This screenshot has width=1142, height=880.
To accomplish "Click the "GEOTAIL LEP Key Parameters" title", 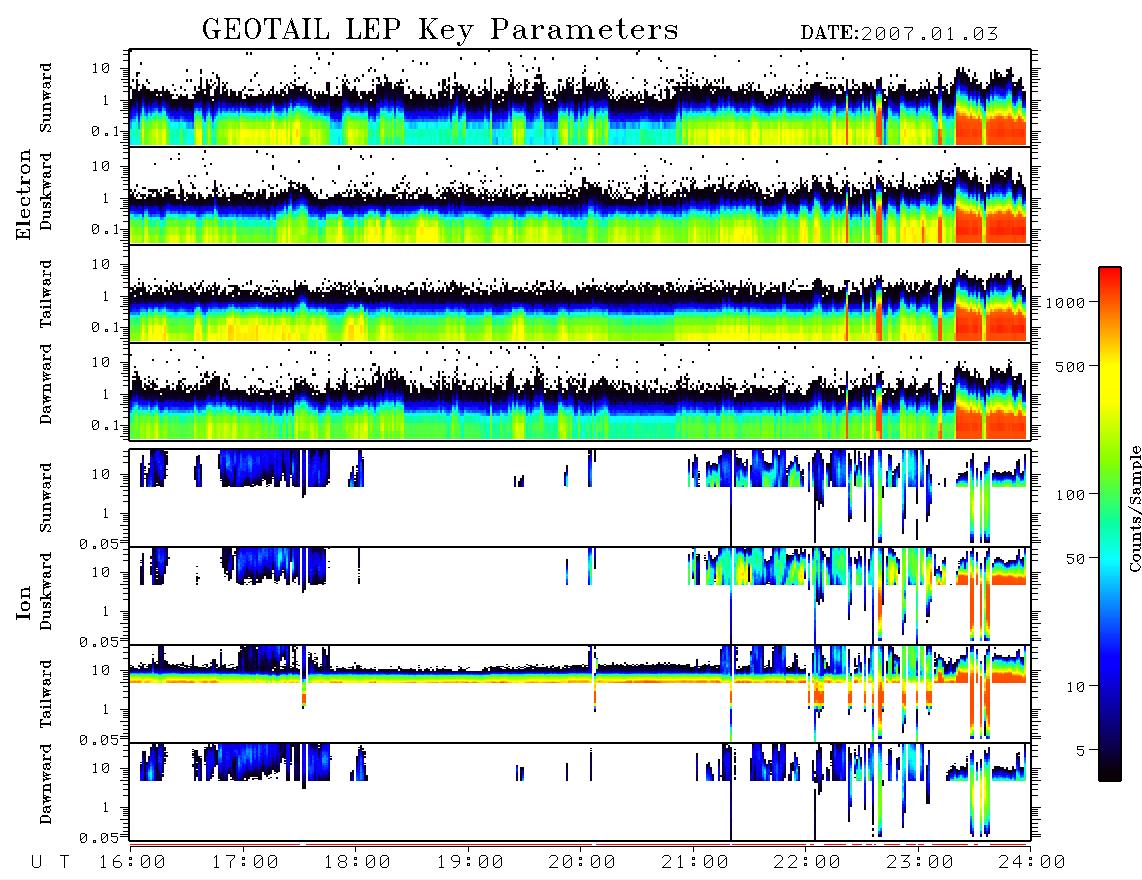I will click(x=440, y=30).
